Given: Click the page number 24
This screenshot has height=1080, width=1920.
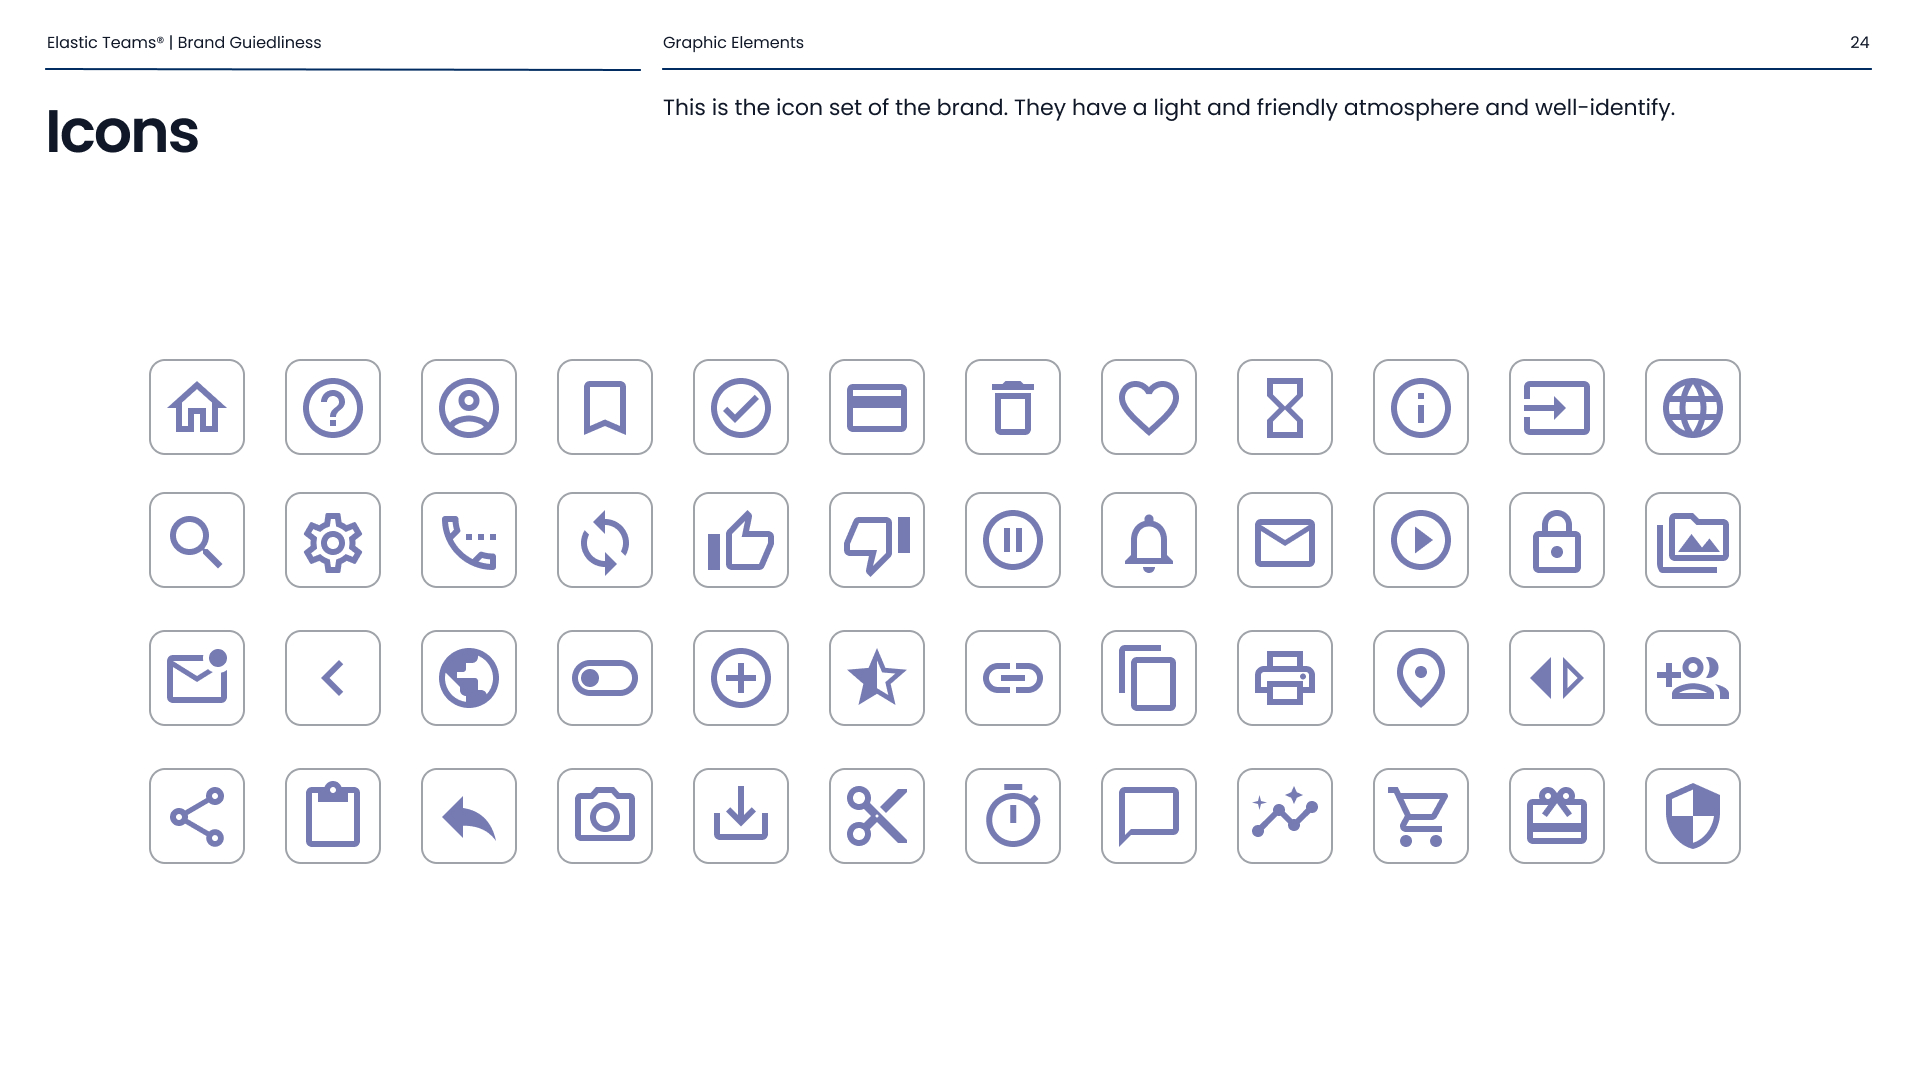Looking at the screenshot, I should click(1859, 42).
